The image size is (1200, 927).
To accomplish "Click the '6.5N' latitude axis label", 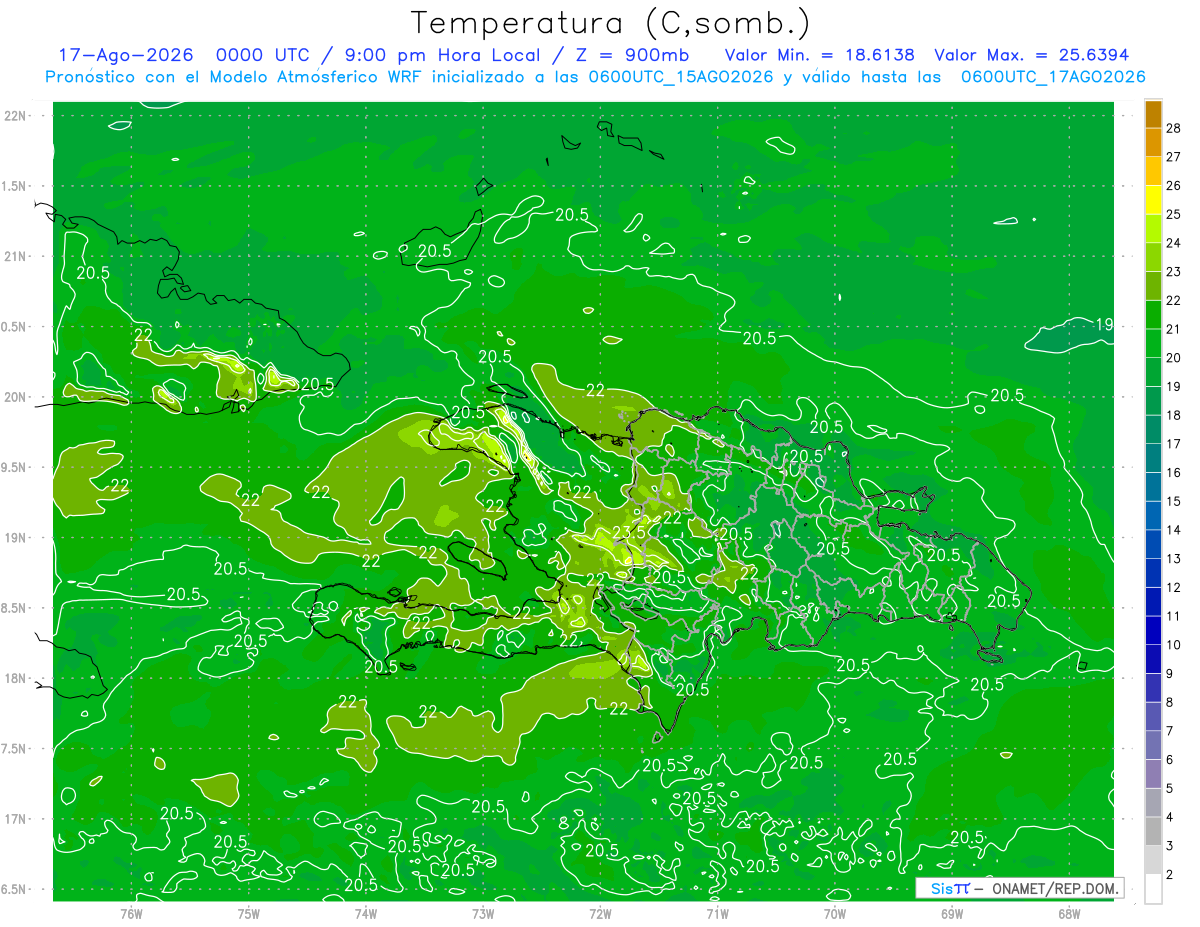I will (15, 889).
